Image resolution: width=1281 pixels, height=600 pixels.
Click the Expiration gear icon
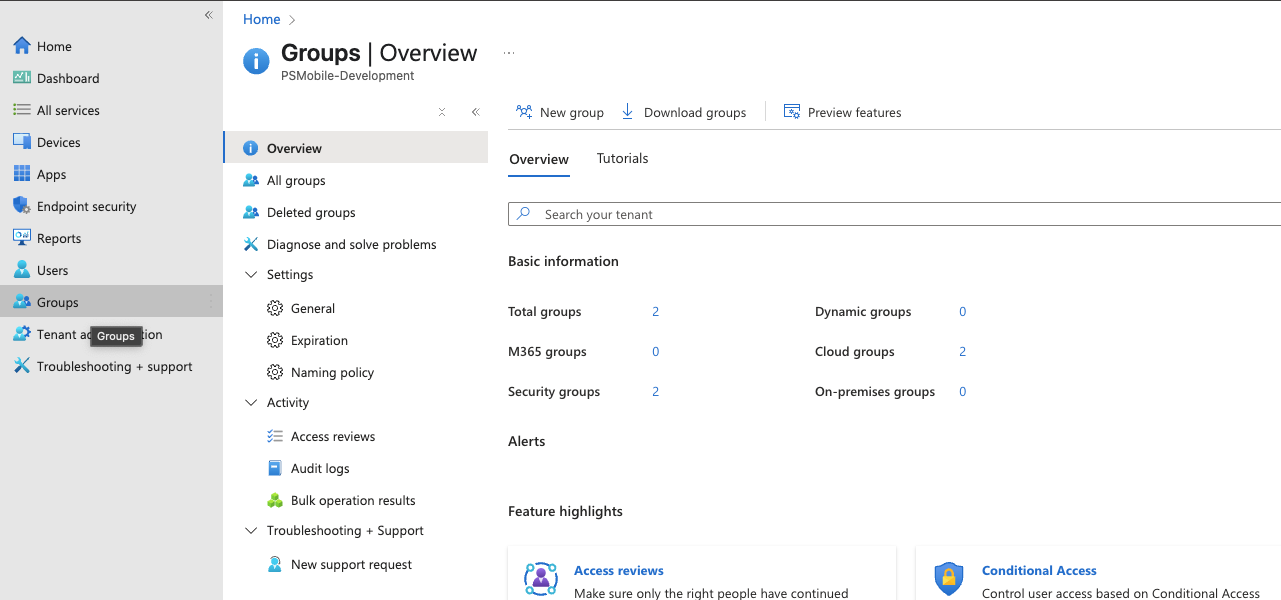tap(275, 340)
